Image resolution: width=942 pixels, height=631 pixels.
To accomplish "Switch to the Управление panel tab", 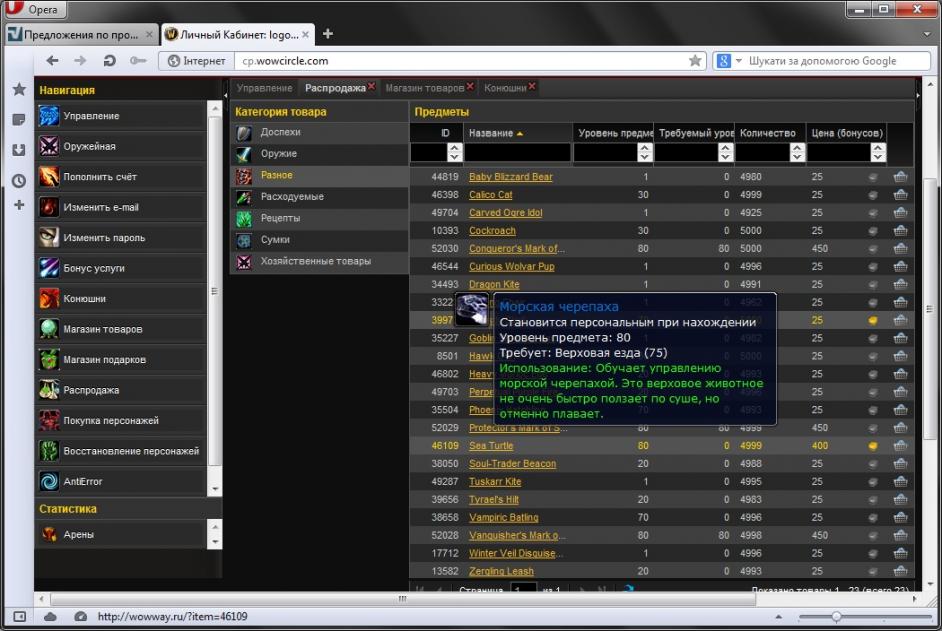I will (x=265, y=88).
